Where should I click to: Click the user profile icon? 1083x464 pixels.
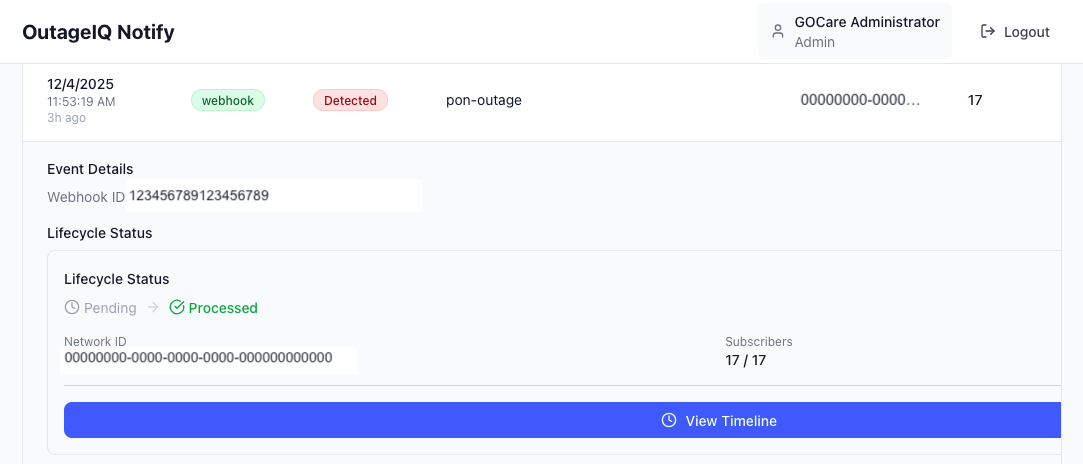(x=778, y=31)
